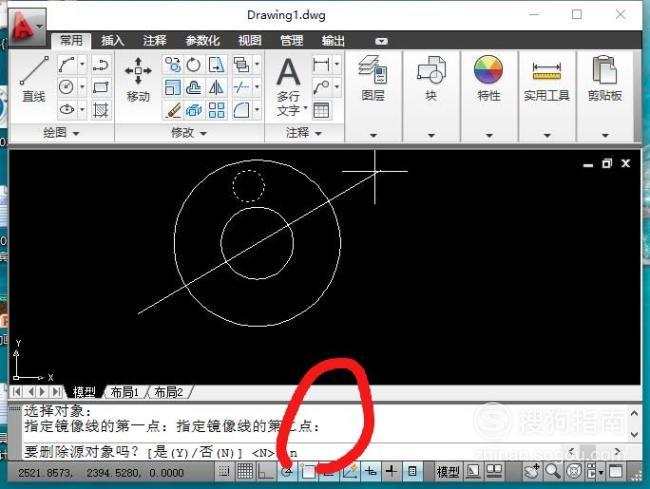Click the Clean Screen icon in the status bar

click(x=616, y=471)
